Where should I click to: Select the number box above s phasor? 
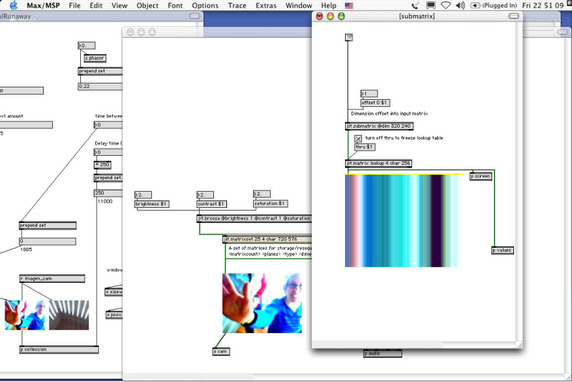point(86,46)
